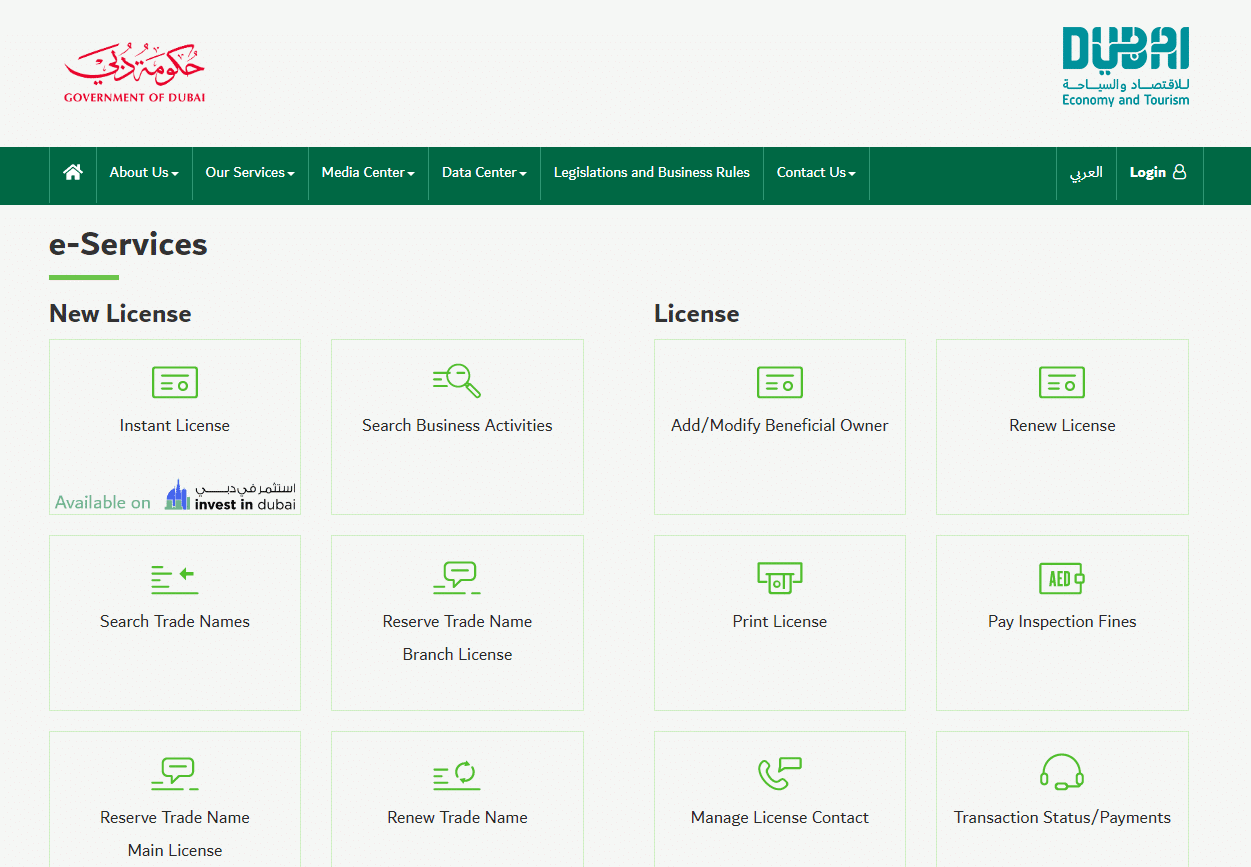Click the Reserve Trade Name Branch License speech-bubble icon

pyautogui.click(x=457, y=577)
